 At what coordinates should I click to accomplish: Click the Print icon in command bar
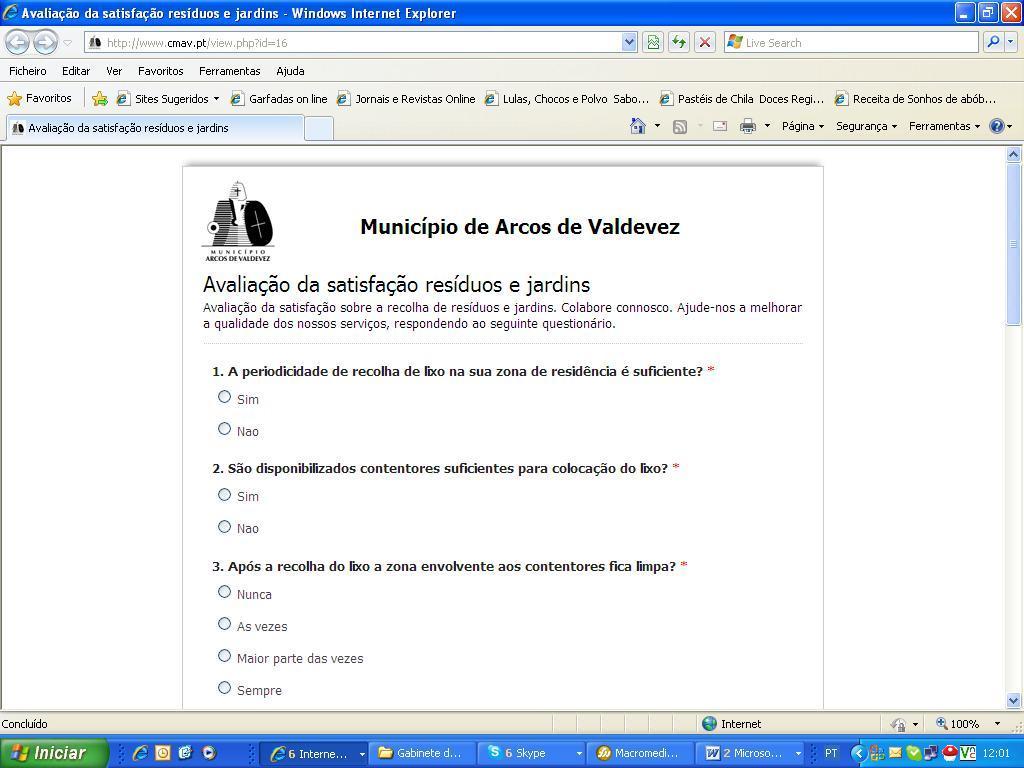click(x=747, y=126)
